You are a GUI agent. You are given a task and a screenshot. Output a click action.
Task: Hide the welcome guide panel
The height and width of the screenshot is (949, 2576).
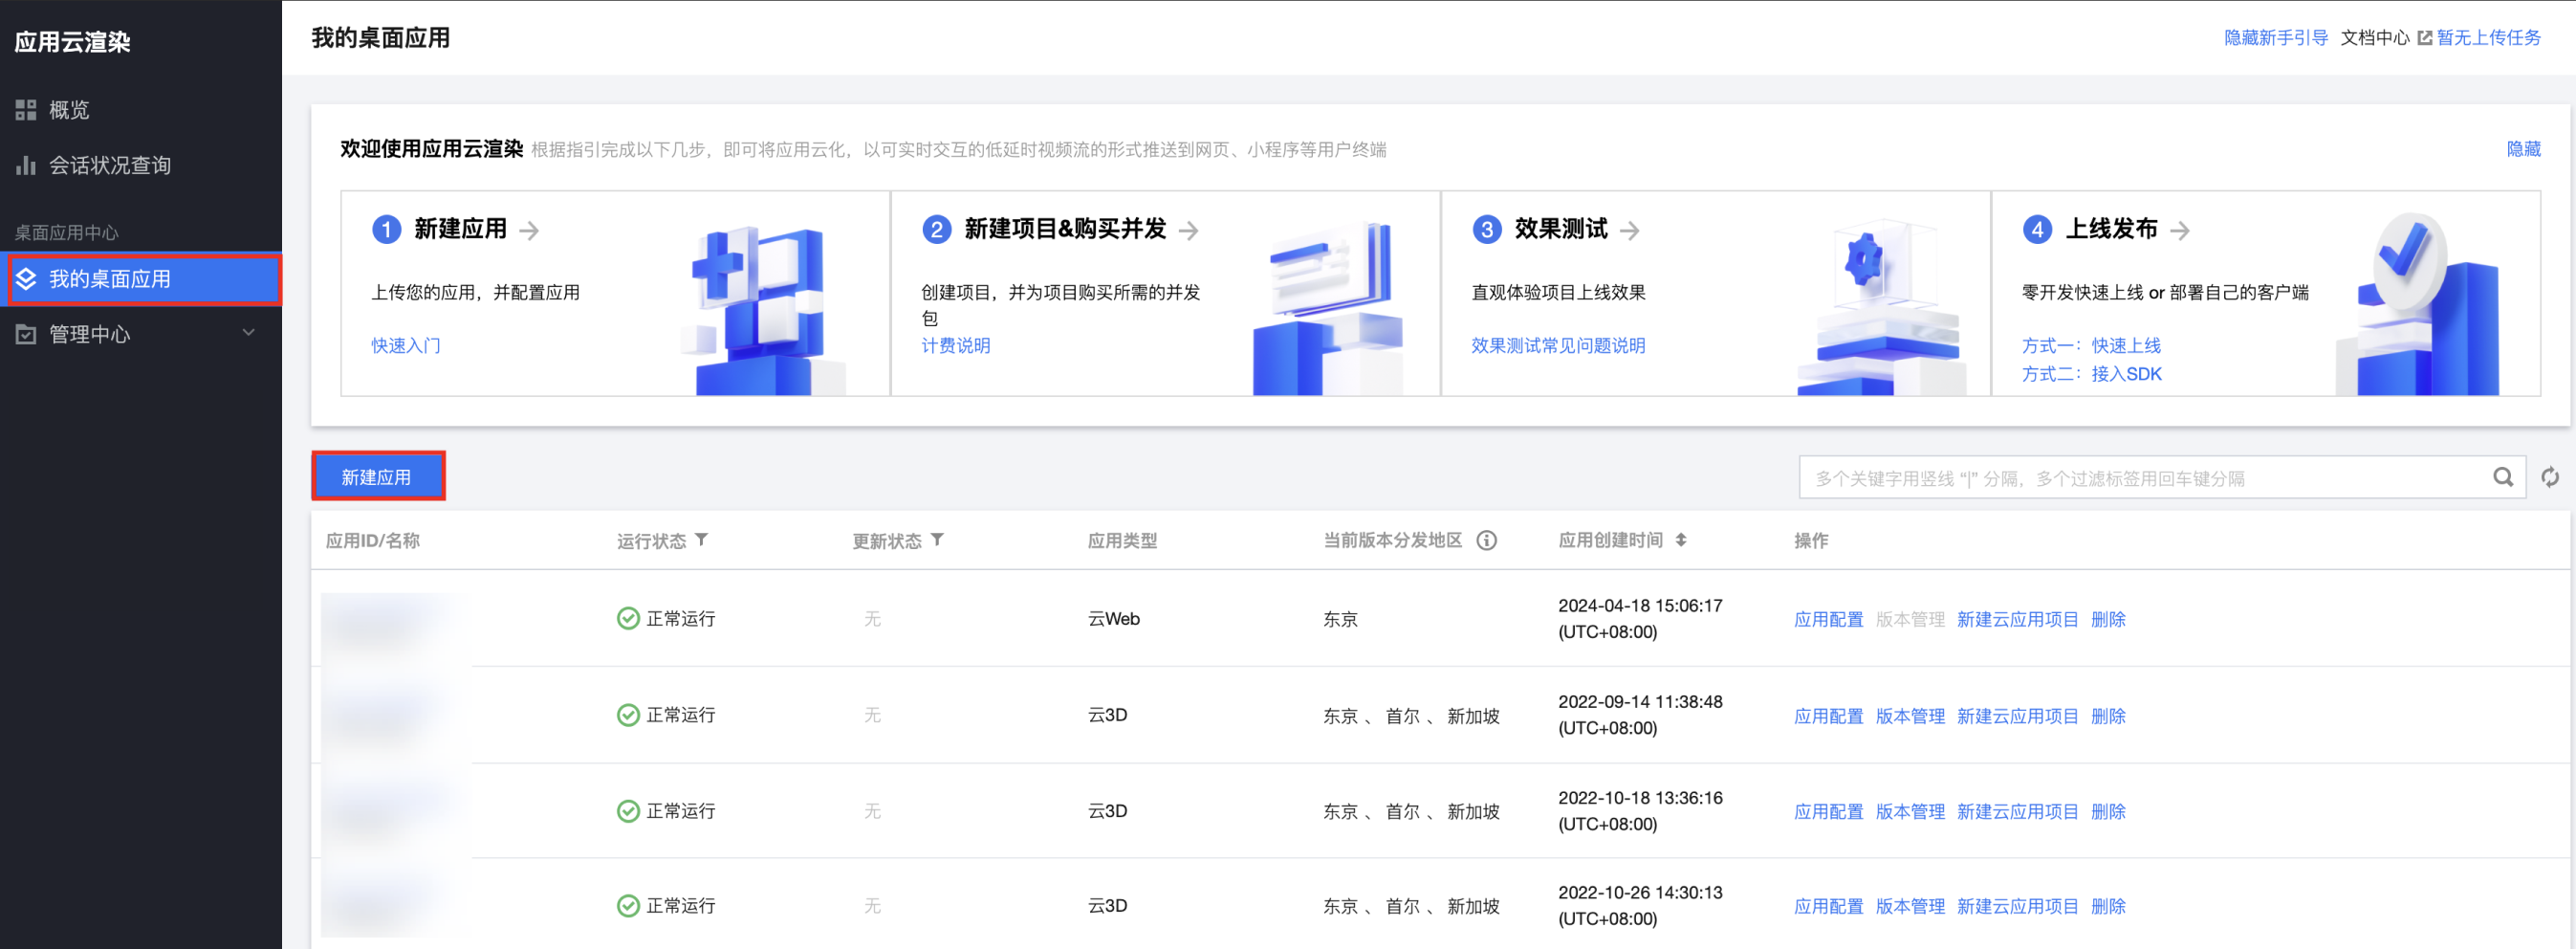[2522, 149]
